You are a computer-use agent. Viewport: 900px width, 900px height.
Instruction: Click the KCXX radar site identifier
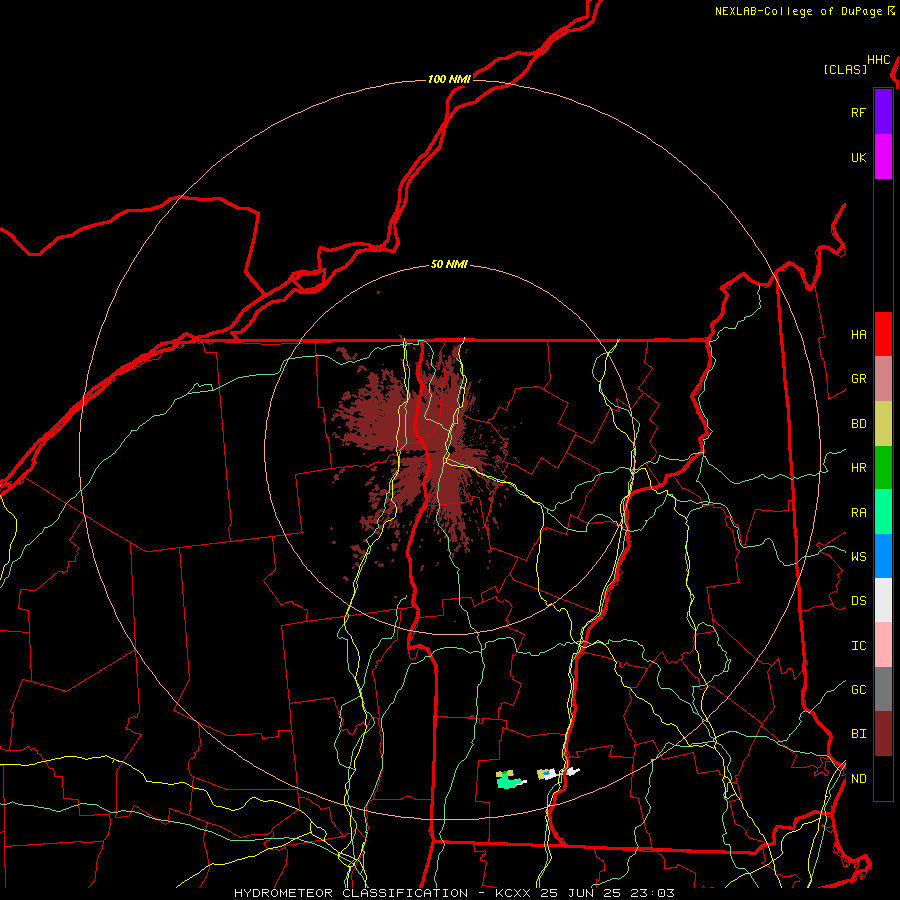point(513,893)
